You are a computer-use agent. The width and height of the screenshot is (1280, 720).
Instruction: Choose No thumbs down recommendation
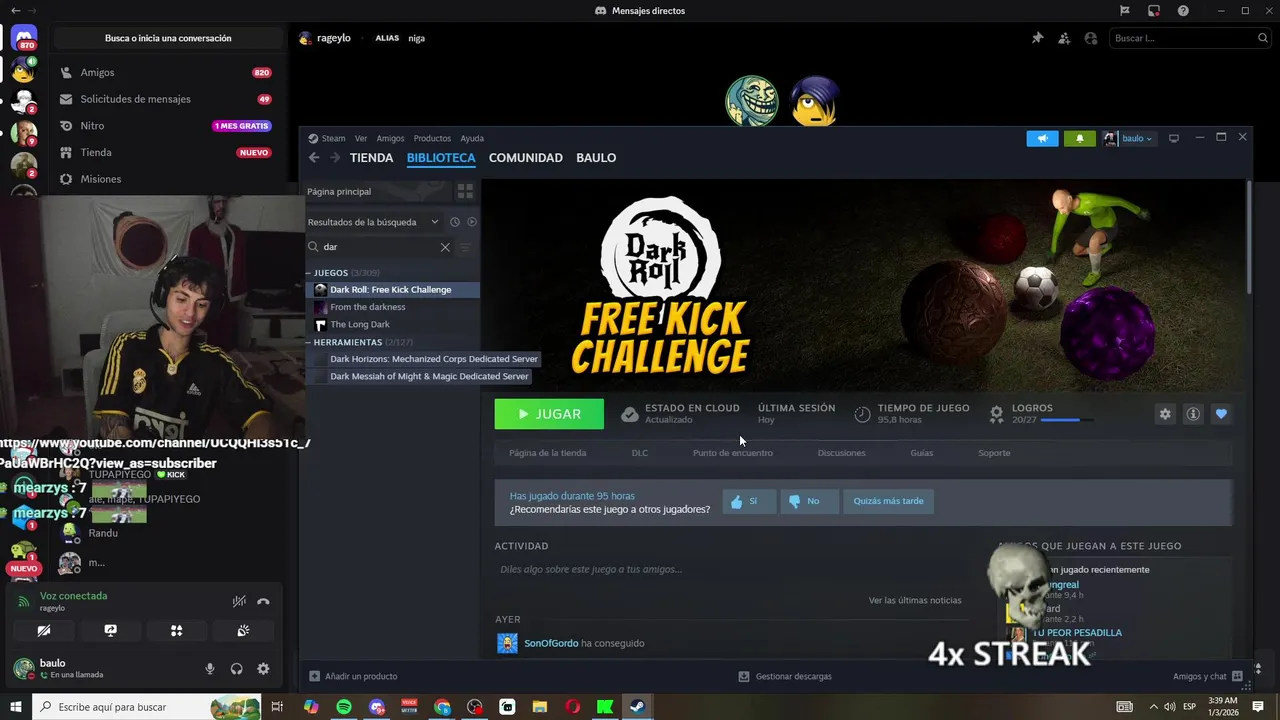[808, 501]
